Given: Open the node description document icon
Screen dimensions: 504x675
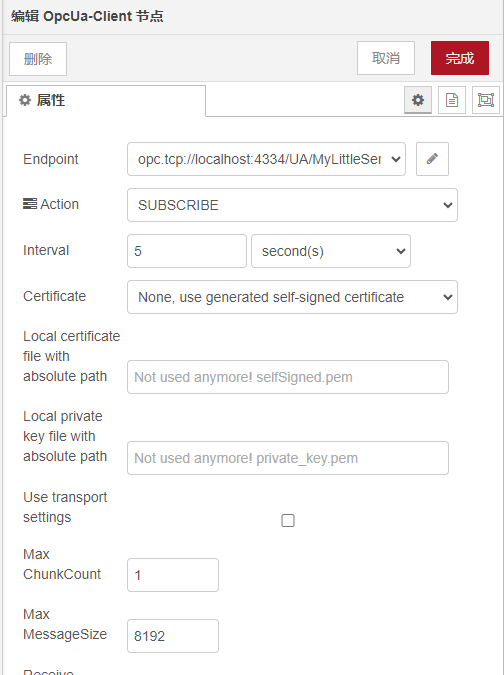Looking at the screenshot, I should (x=451, y=100).
